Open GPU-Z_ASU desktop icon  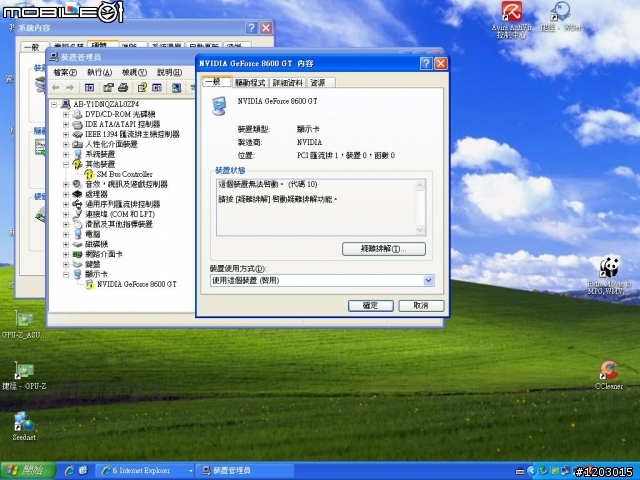point(24,324)
